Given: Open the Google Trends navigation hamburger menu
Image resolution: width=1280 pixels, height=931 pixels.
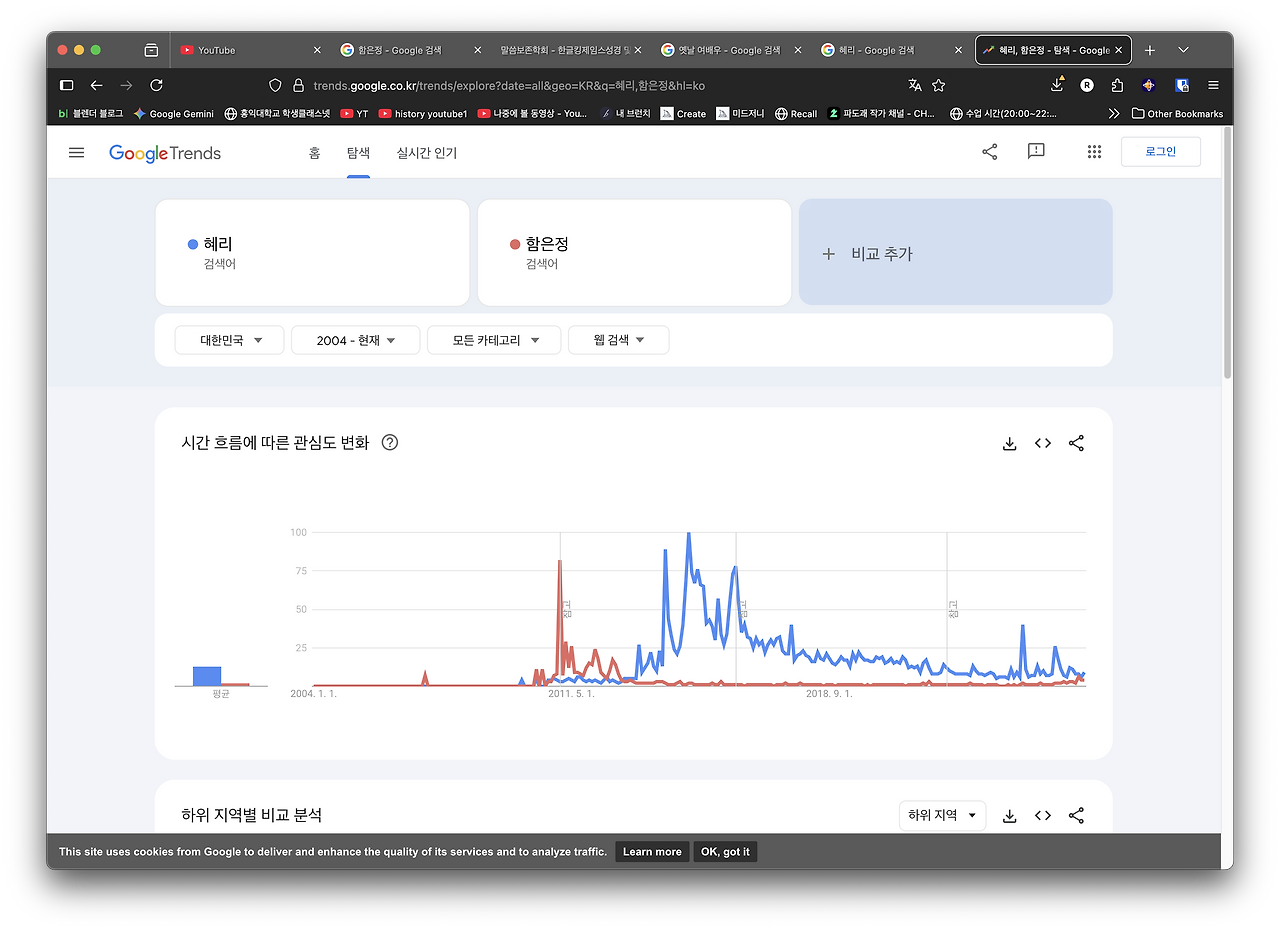Looking at the screenshot, I should (76, 152).
